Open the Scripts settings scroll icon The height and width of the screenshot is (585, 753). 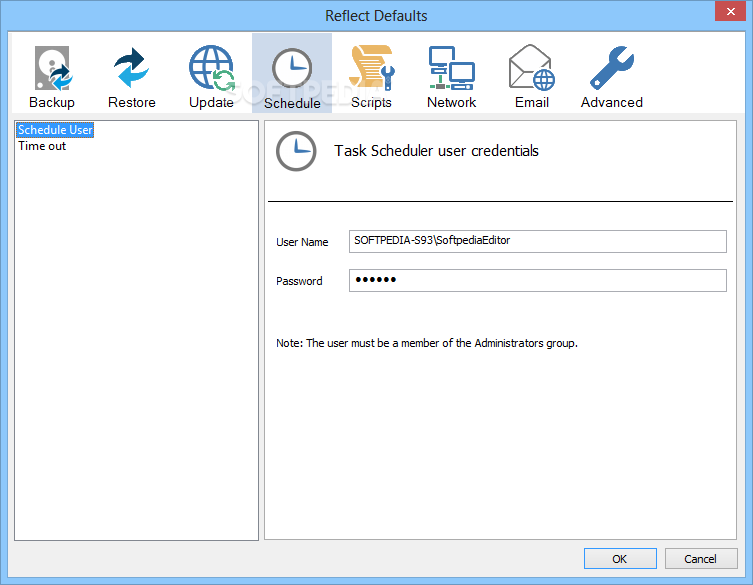pos(372,68)
